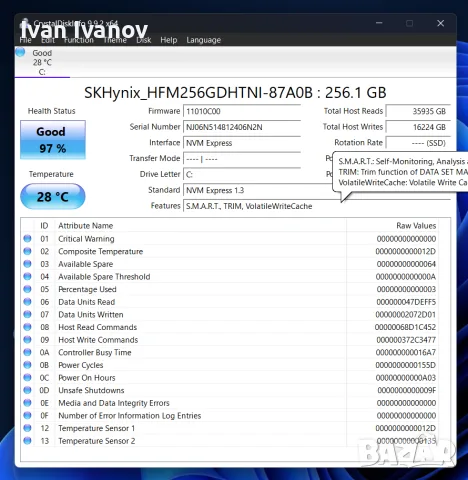Open the Help menu

pyautogui.click(x=169, y=40)
